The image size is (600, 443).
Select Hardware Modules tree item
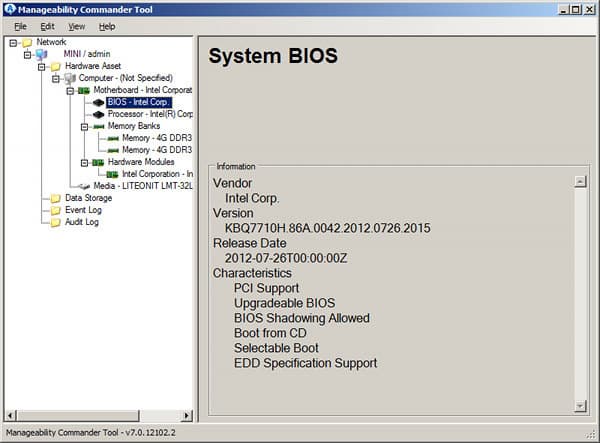[x=141, y=162]
